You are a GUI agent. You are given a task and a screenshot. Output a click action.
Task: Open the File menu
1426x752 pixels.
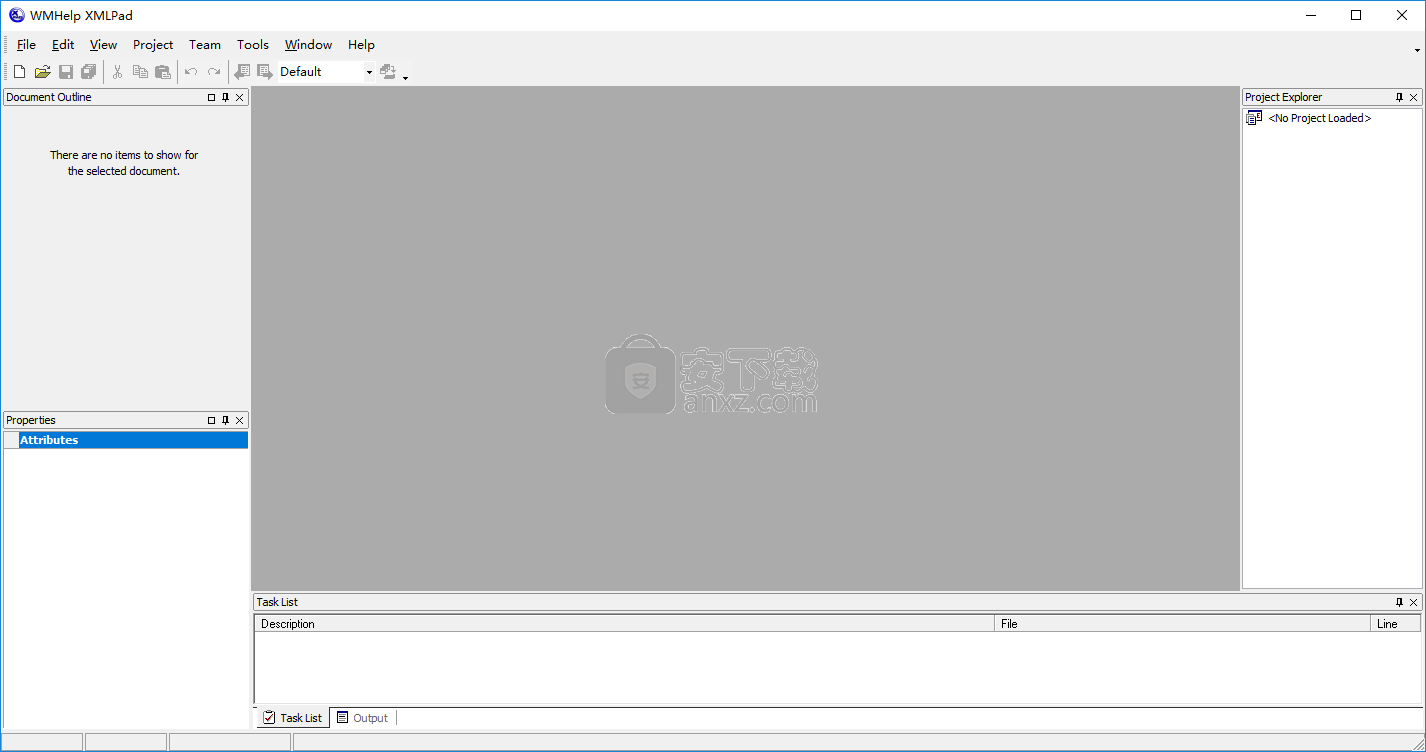26,45
